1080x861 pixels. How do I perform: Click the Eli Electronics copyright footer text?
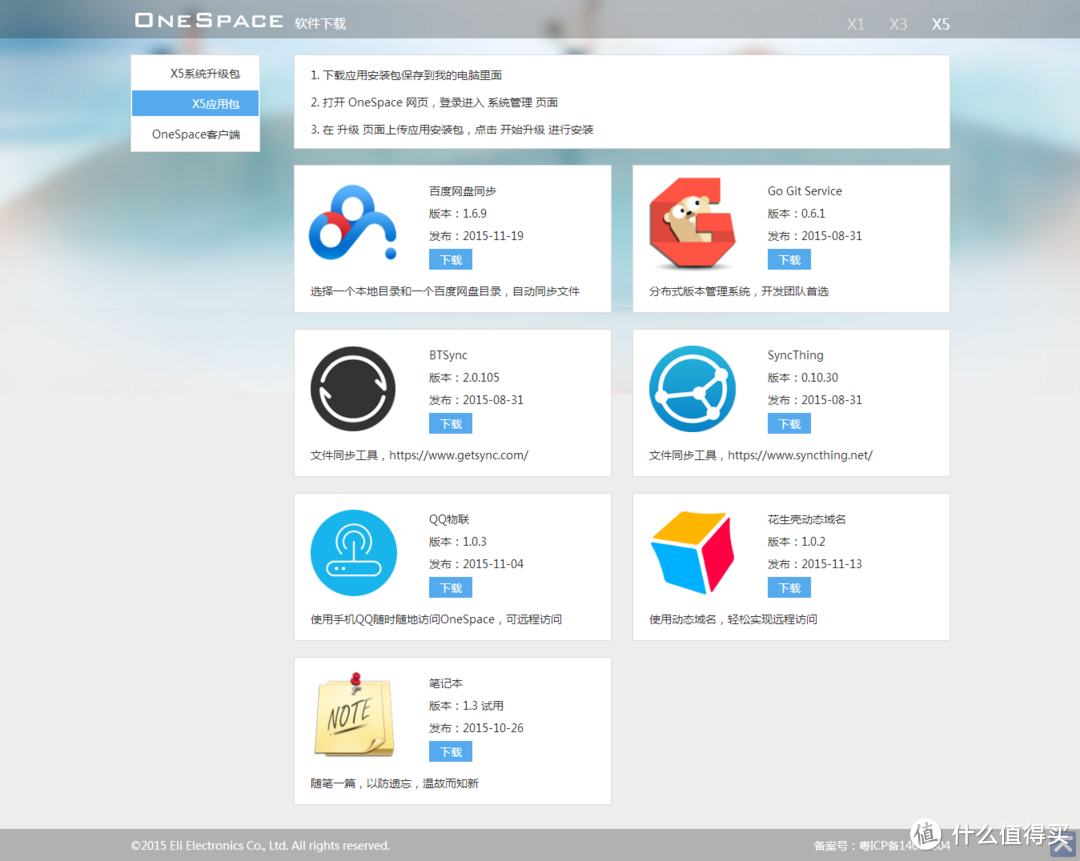260,845
